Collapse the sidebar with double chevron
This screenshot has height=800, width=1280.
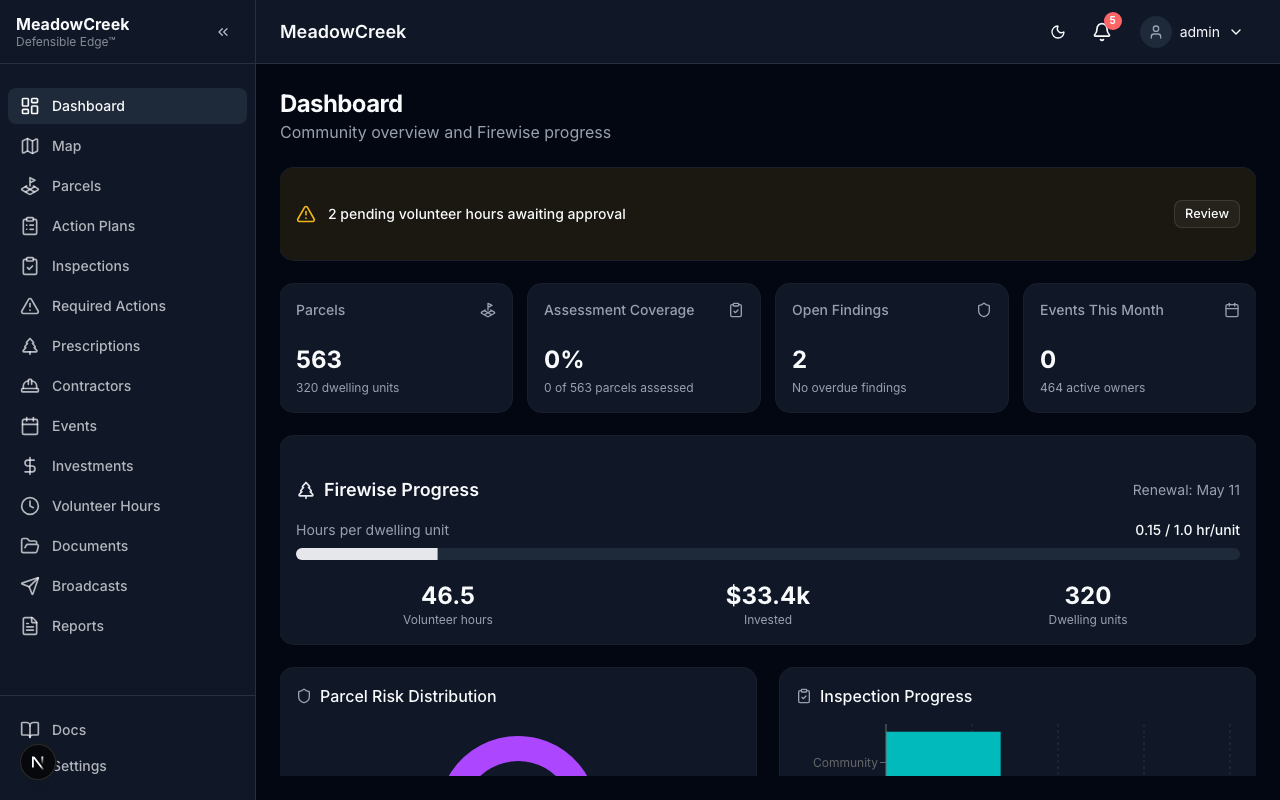223,32
